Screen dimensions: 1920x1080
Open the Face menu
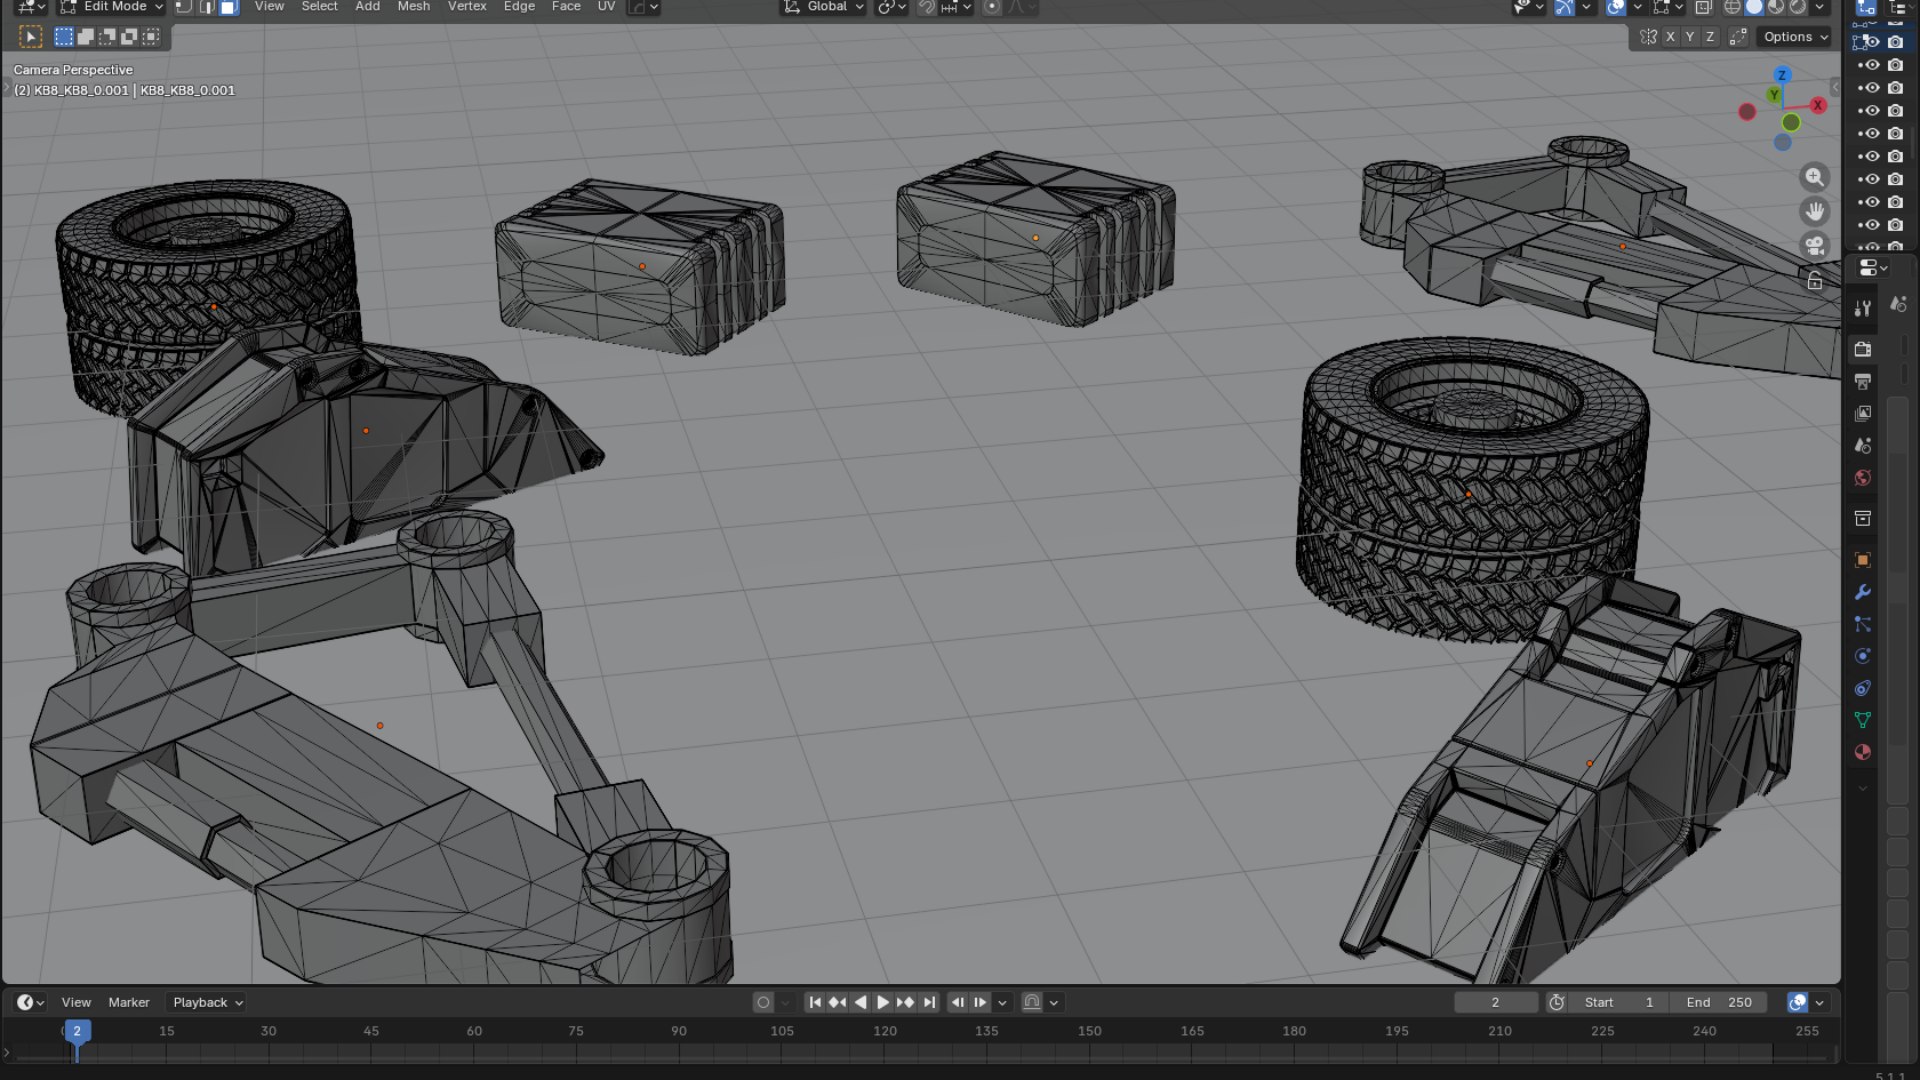566,7
